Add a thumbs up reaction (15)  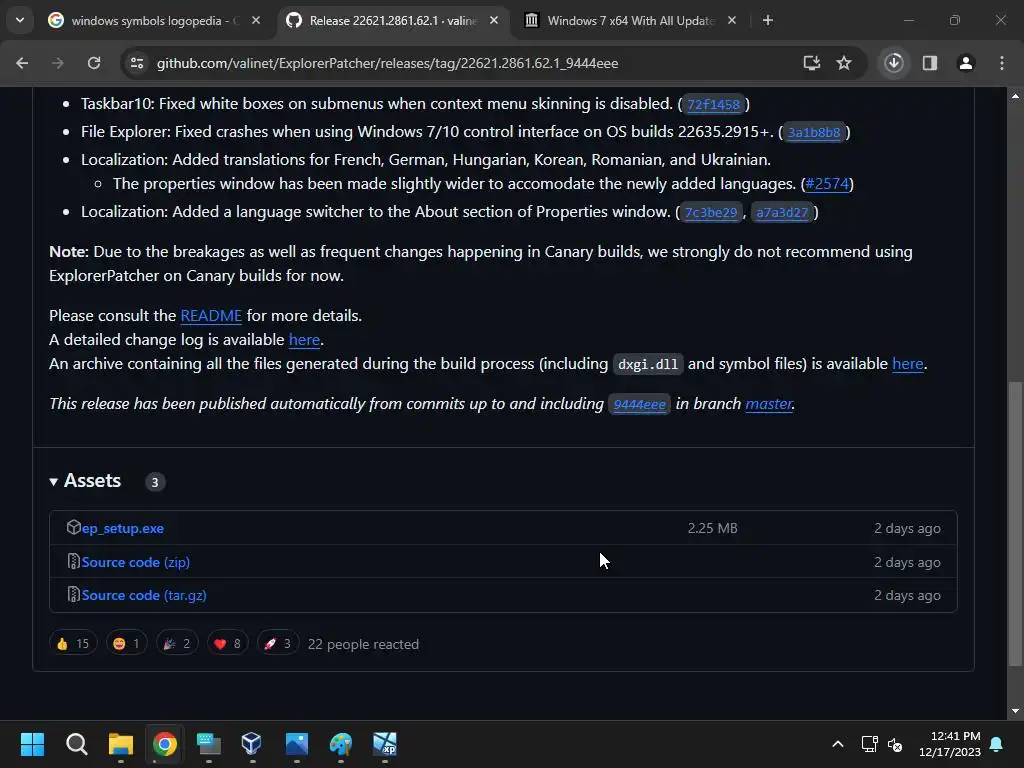(x=73, y=644)
